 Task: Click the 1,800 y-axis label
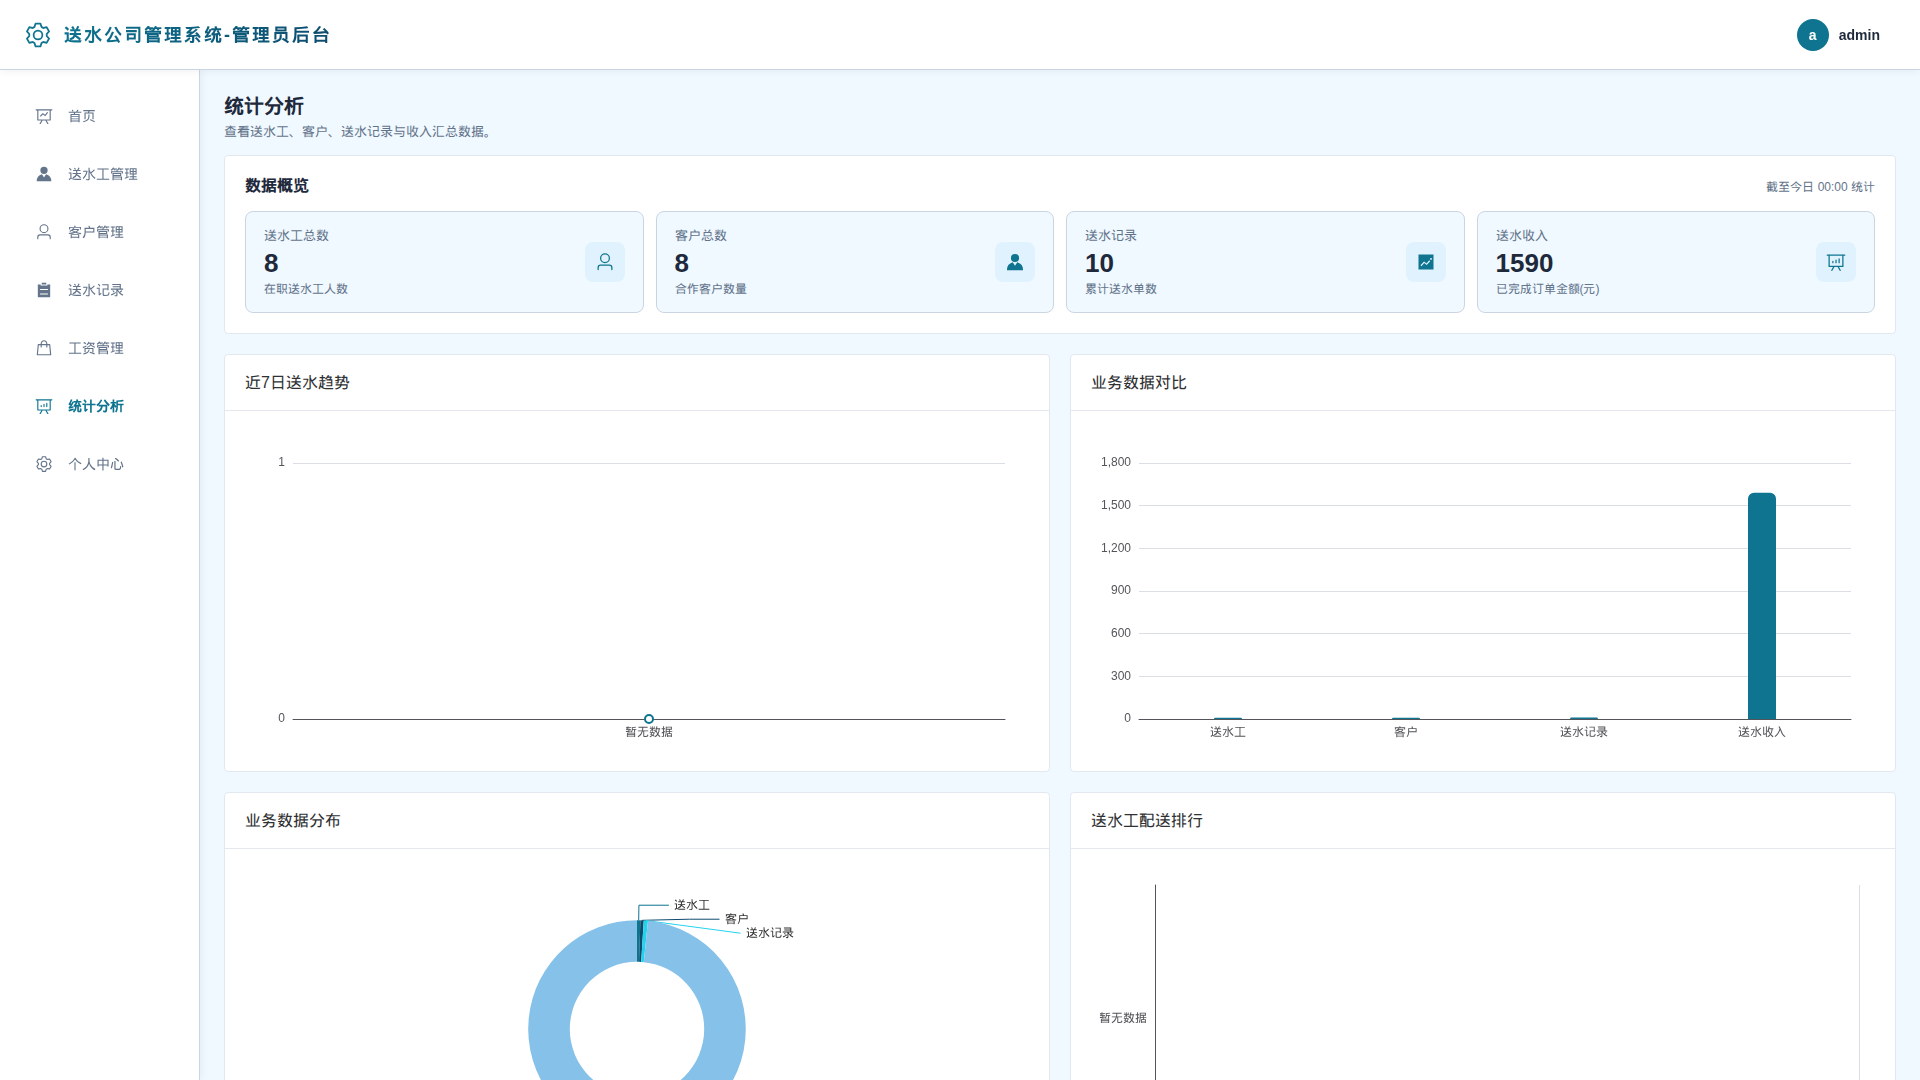[1116, 462]
